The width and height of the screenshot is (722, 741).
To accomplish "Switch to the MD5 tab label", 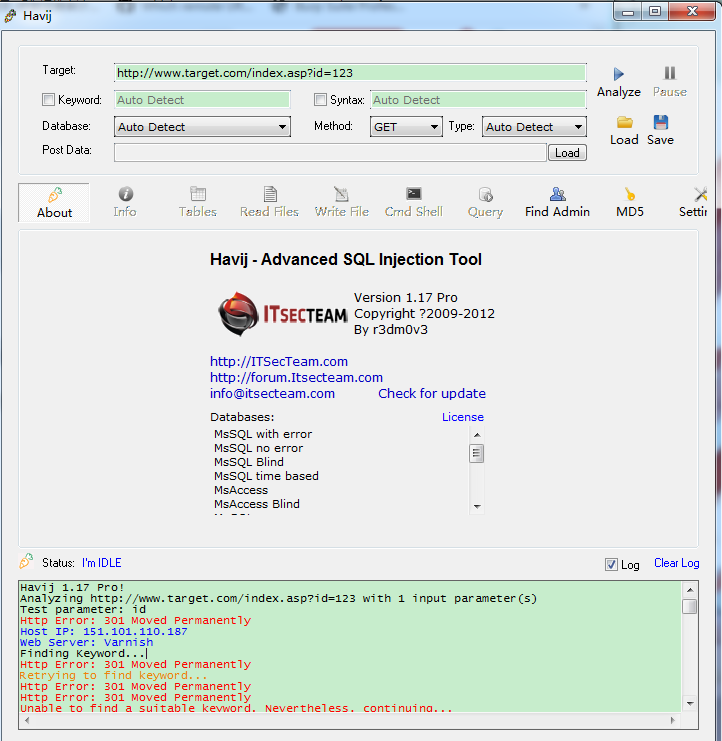I will pos(629,212).
